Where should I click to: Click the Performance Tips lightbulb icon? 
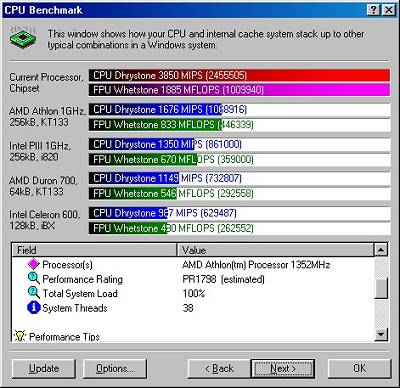pos(20,336)
